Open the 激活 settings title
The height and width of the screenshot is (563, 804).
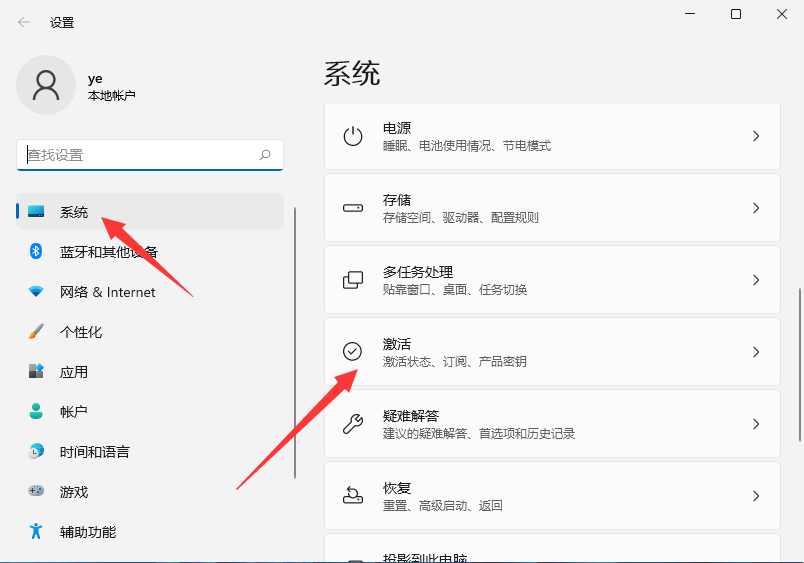[397, 344]
